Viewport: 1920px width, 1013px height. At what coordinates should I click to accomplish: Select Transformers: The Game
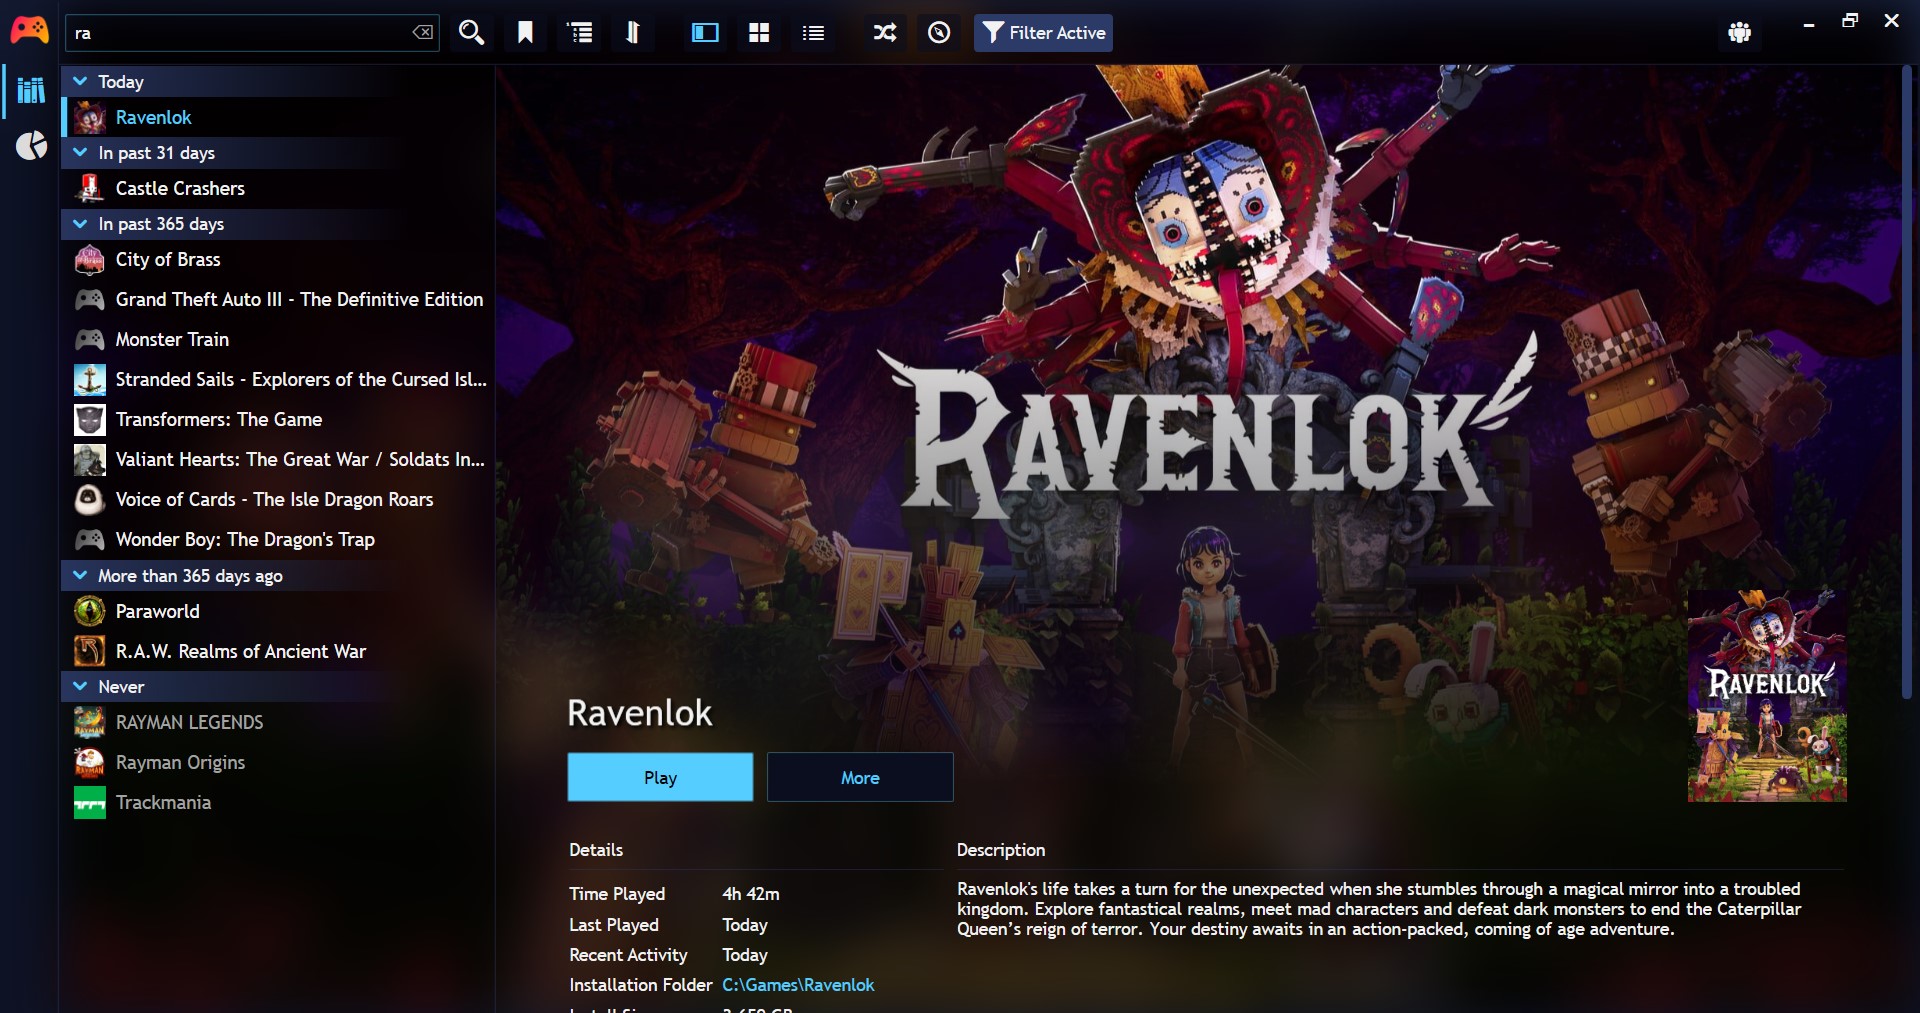point(278,419)
